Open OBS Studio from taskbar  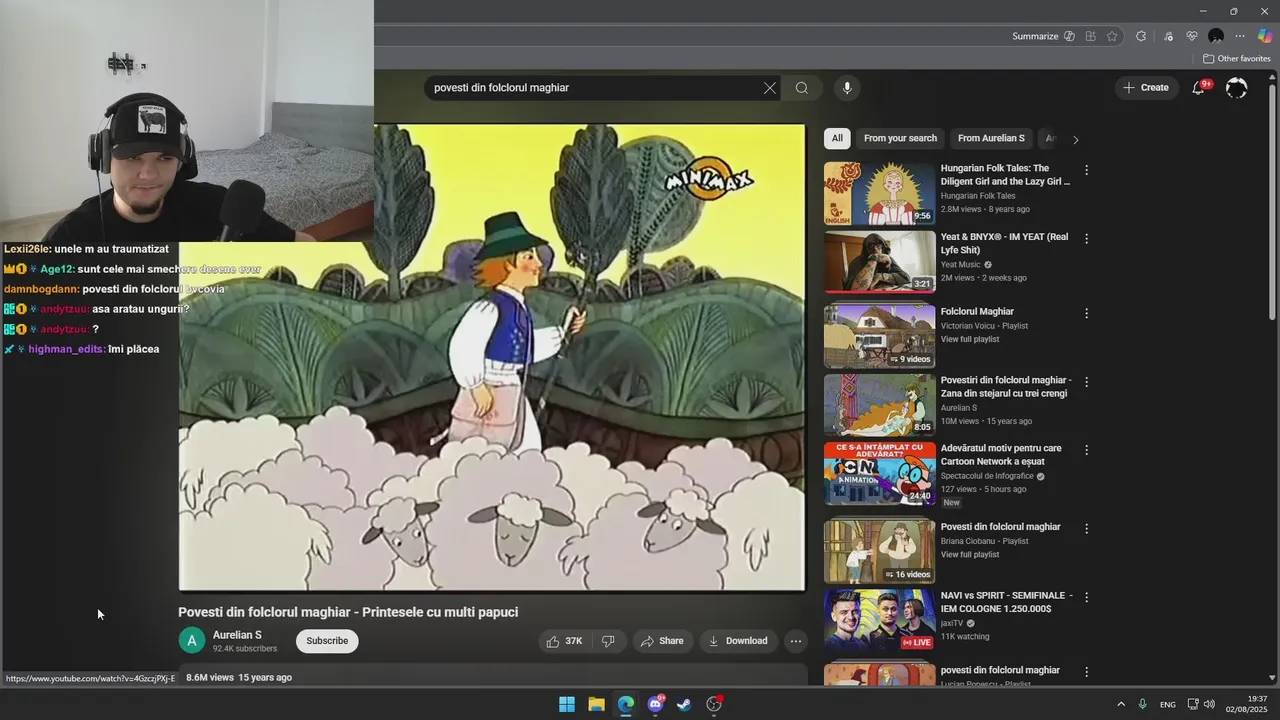pos(714,704)
